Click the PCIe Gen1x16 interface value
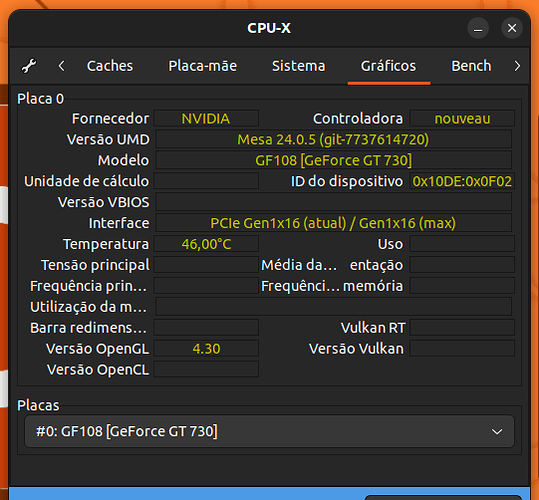 (333, 223)
